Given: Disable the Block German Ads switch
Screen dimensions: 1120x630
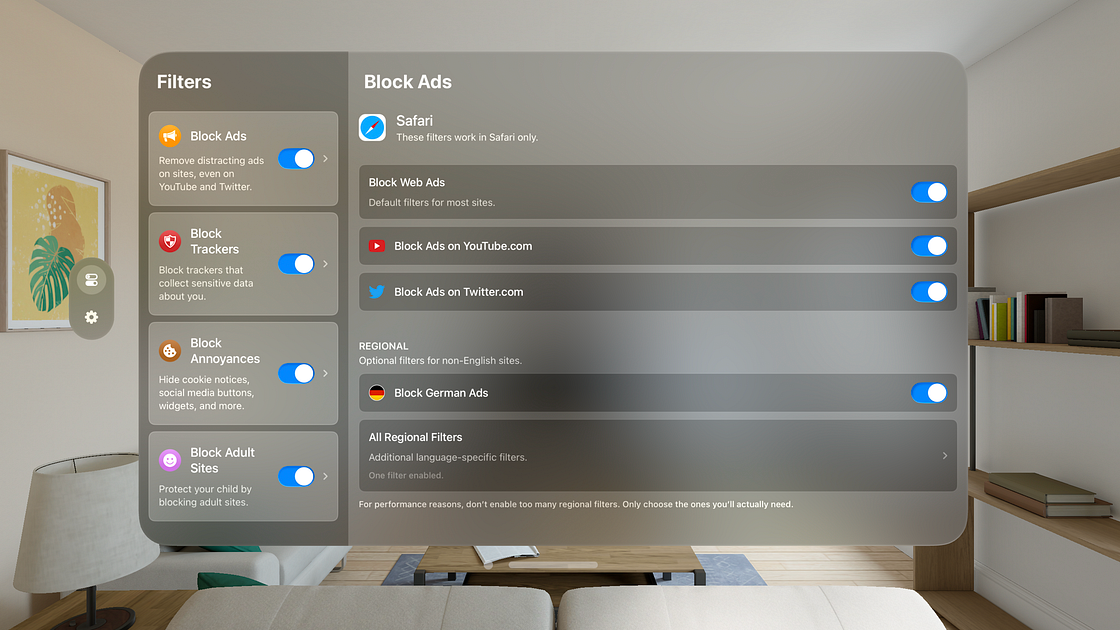Looking at the screenshot, I should tap(929, 393).
